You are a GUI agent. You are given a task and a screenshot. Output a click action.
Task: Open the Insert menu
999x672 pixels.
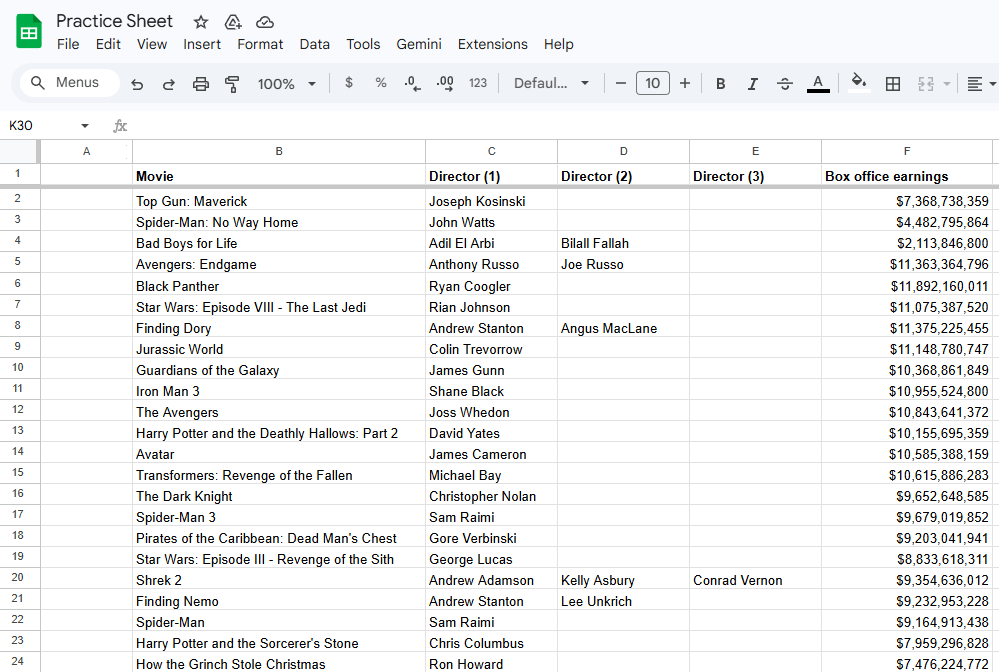click(x=202, y=45)
